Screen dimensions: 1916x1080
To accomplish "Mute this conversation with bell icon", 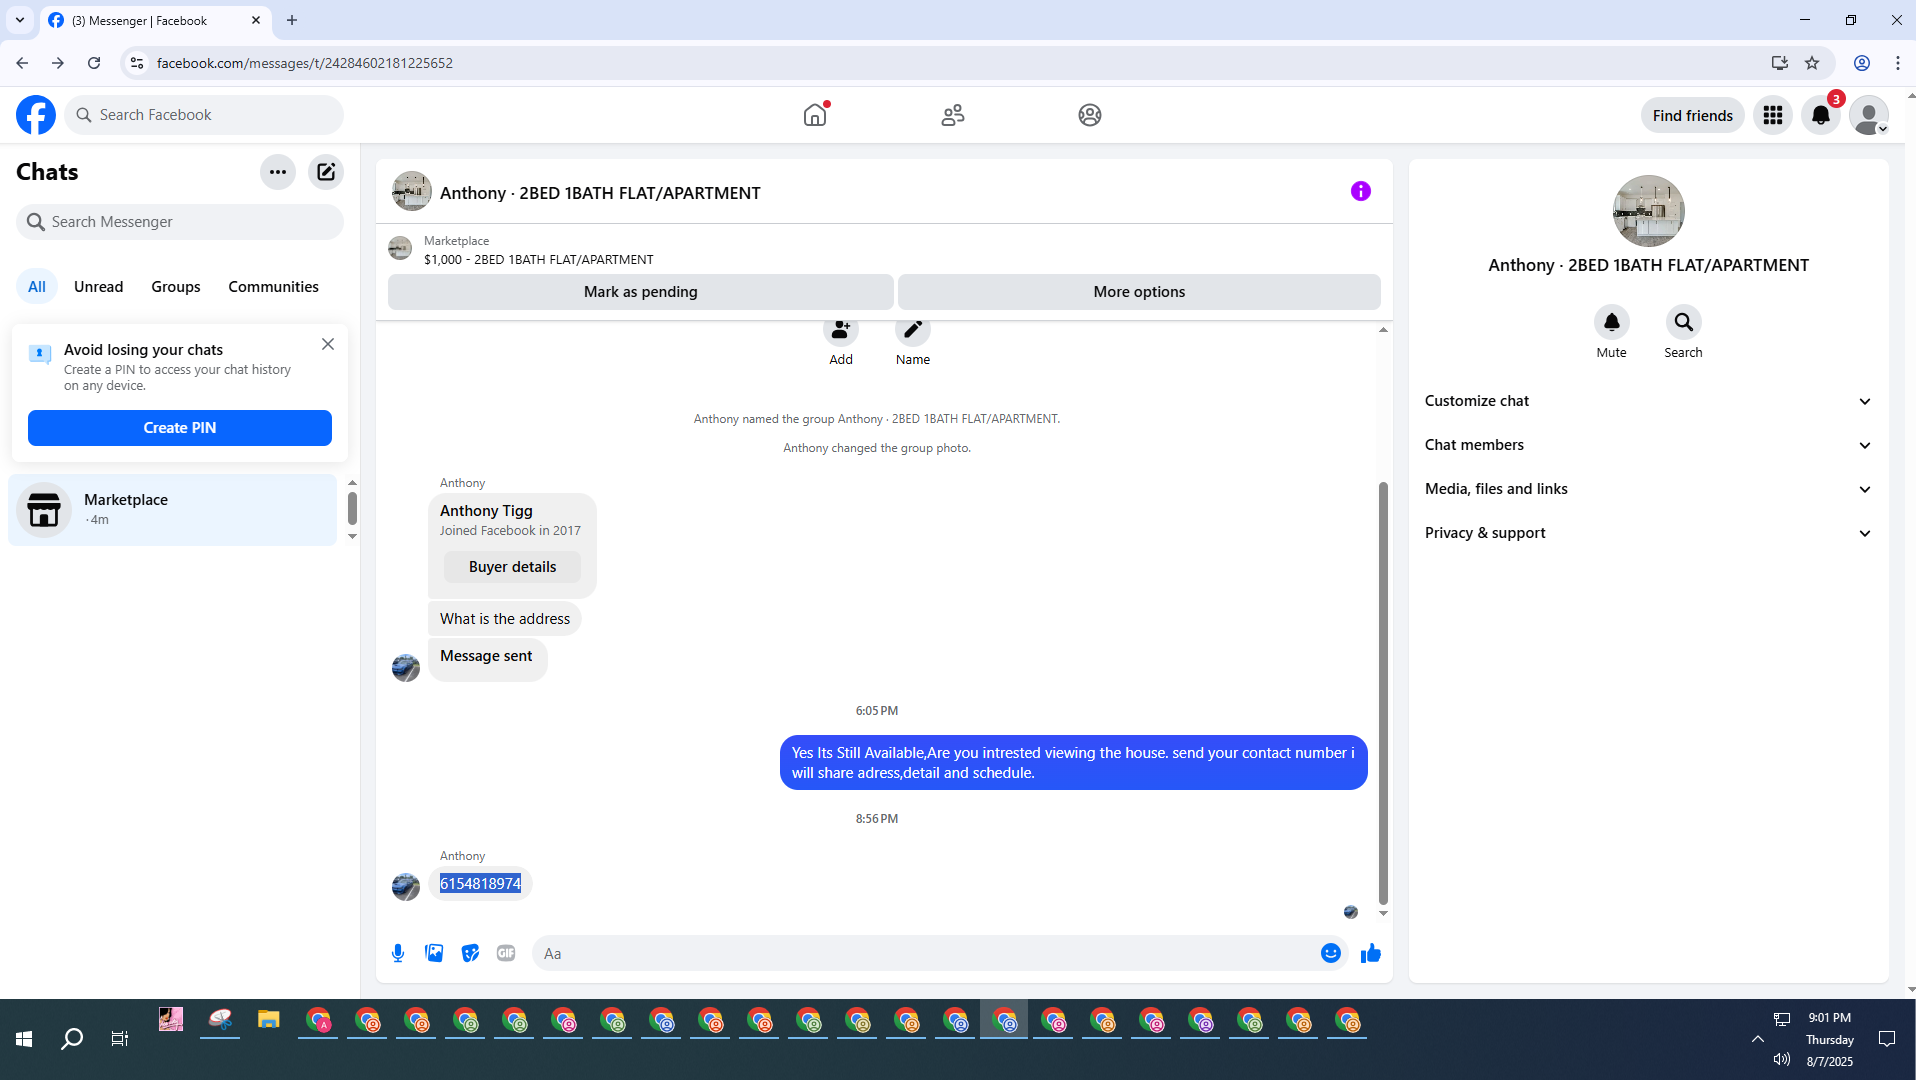I will pyautogui.click(x=1612, y=322).
